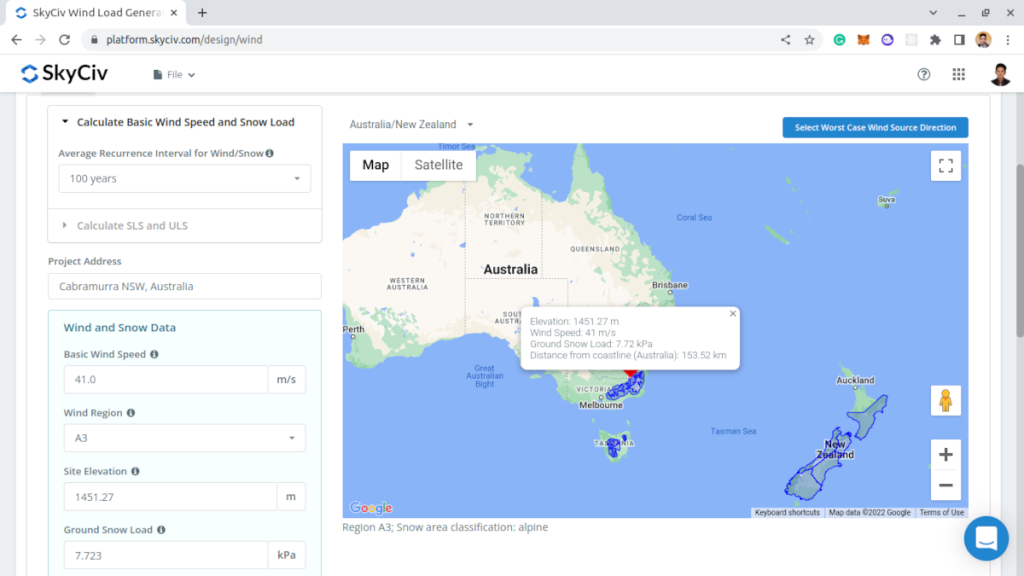Viewport: 1024px width, 576px height.
Task: Zoom in on the map
Action: [945, 454]
